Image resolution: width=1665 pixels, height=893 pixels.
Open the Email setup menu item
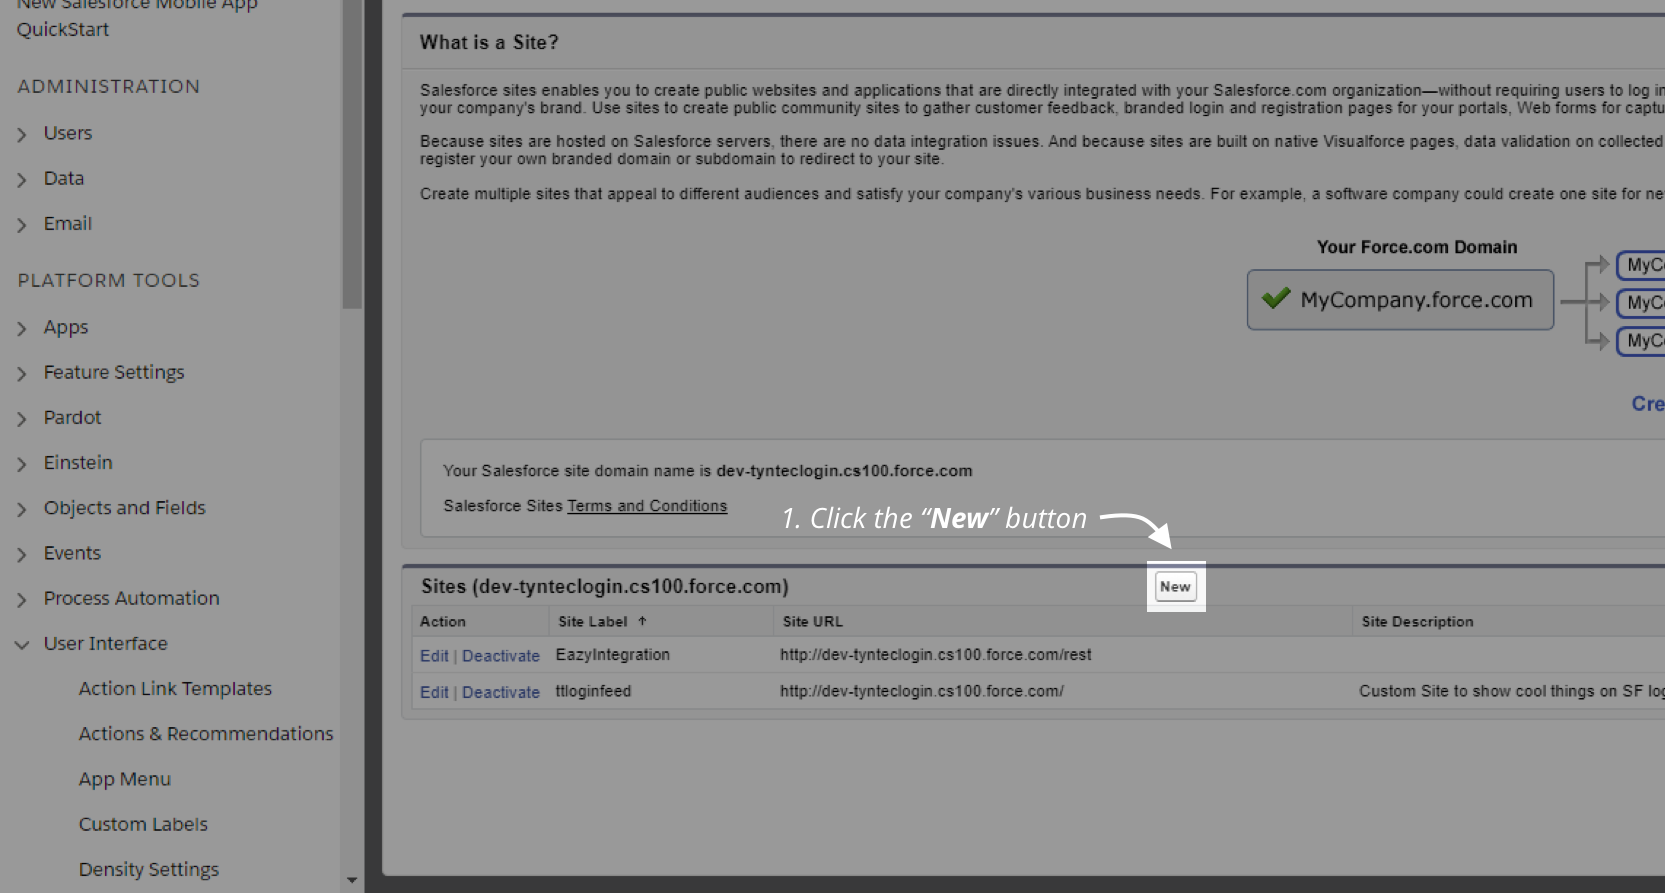[68, 223]
